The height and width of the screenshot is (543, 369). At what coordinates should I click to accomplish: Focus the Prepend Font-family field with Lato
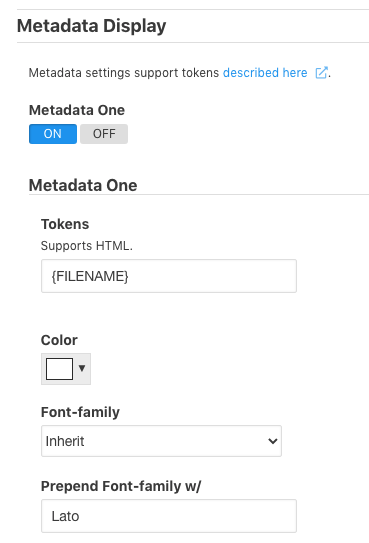click(169, 516)
